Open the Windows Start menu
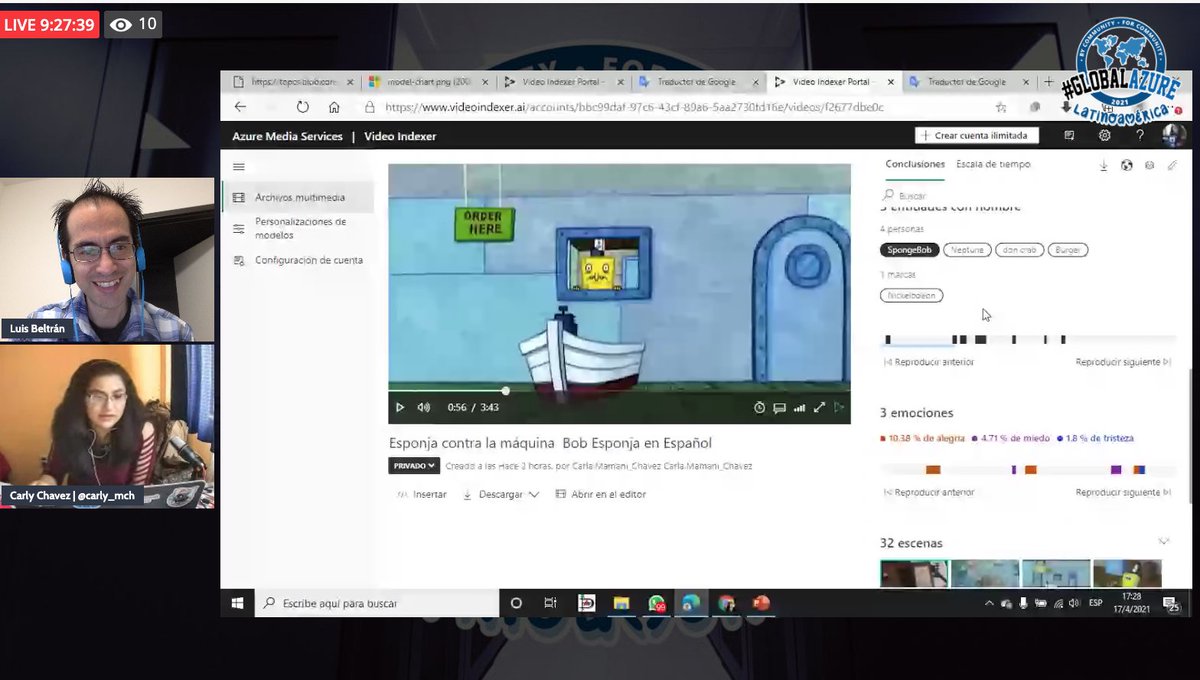This screenshot has width=1200, height=680. coord(238,603)
